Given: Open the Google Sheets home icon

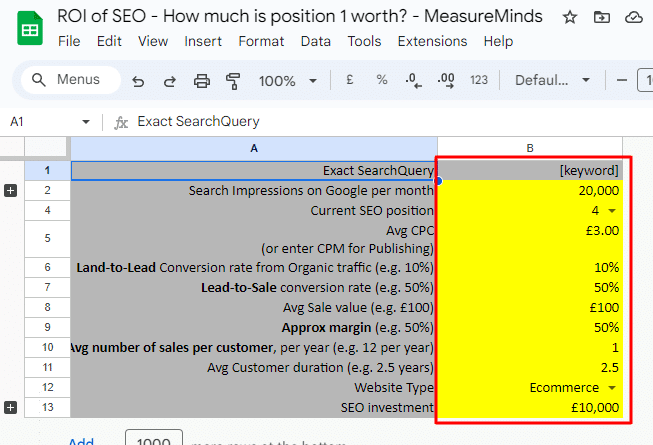Looking at the screenshot, I should (30, 28).
